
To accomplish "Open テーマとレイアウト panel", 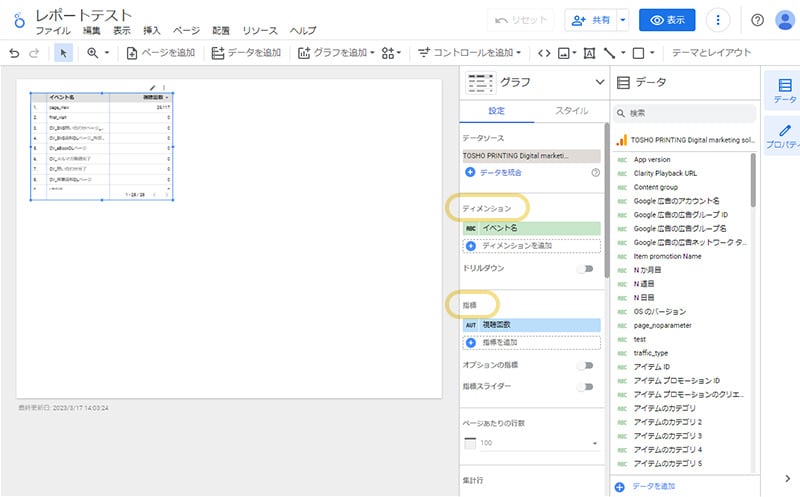I will point(711,53).
